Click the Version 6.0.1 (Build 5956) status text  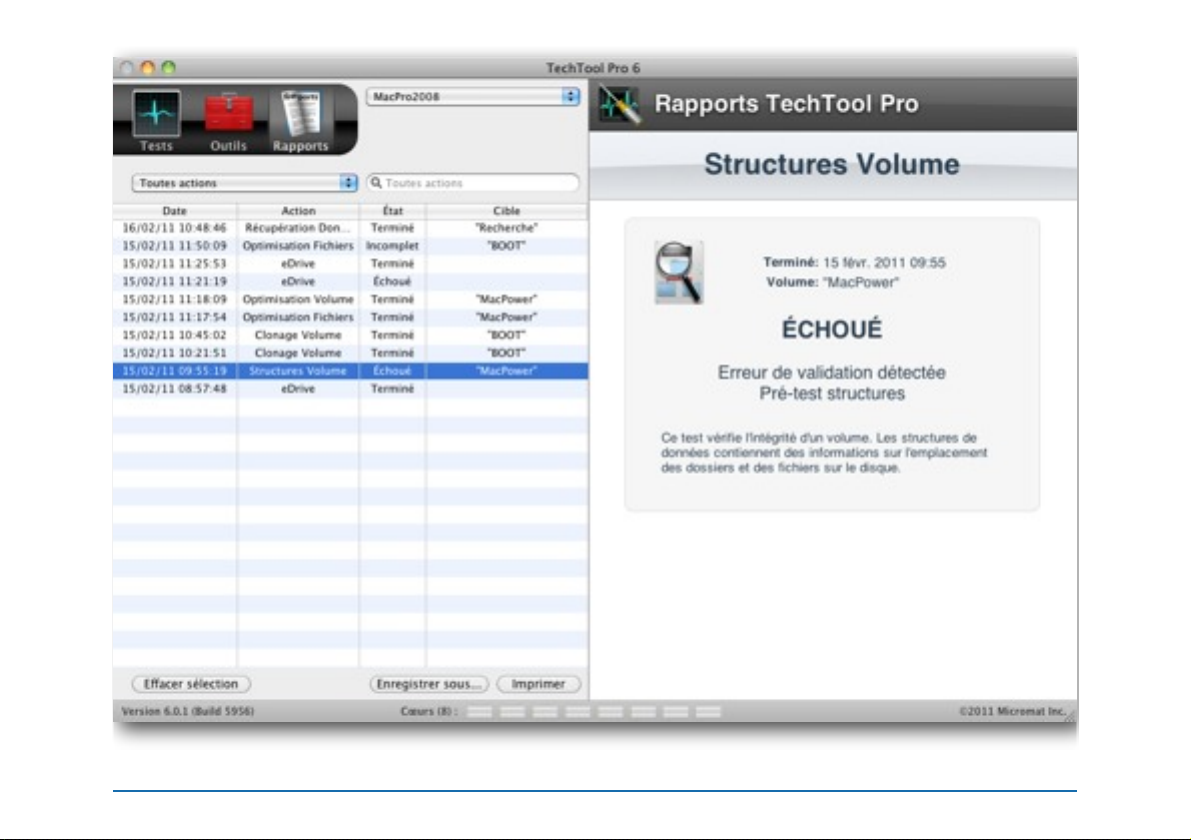pyautogui.click(x=188, y=712)
